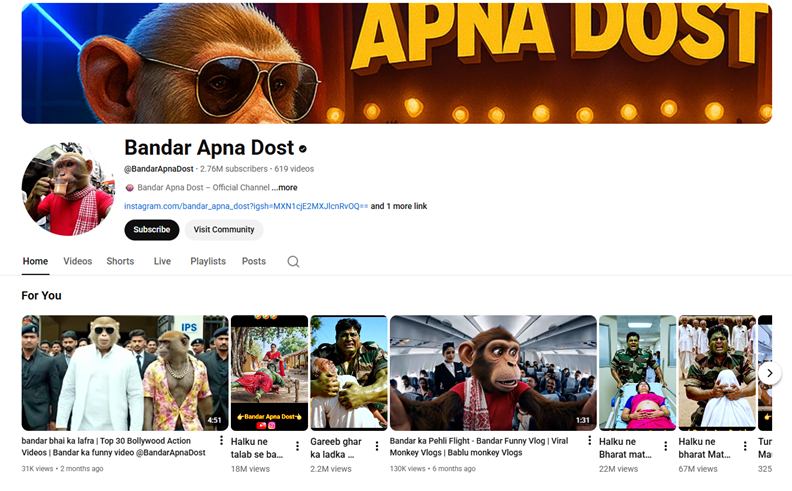792x491 pixels.
Task: Open options menu for 'Bandar ka Pehli Flight' video
Action: [589, 440]
